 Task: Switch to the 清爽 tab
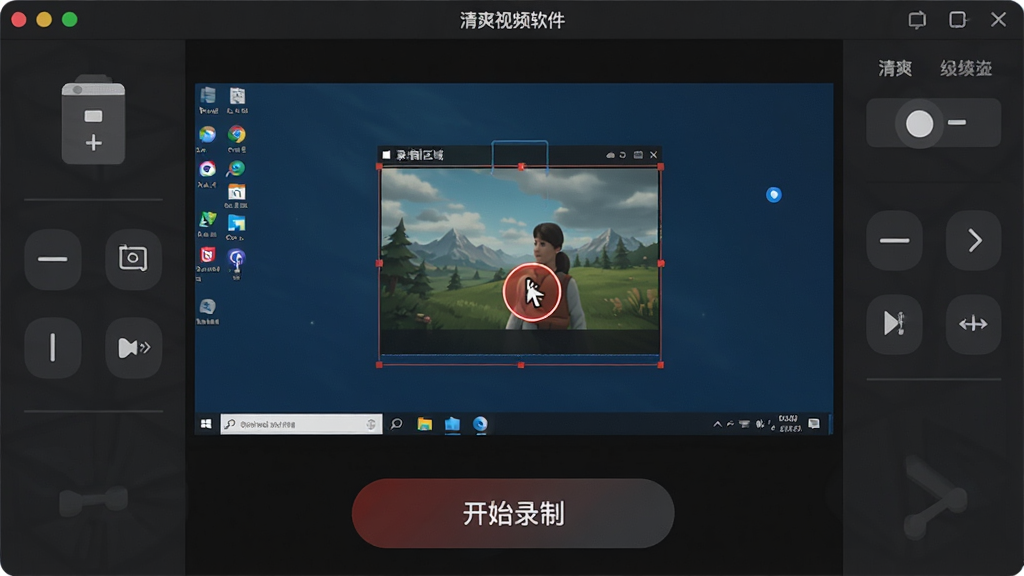pos(895,68)
